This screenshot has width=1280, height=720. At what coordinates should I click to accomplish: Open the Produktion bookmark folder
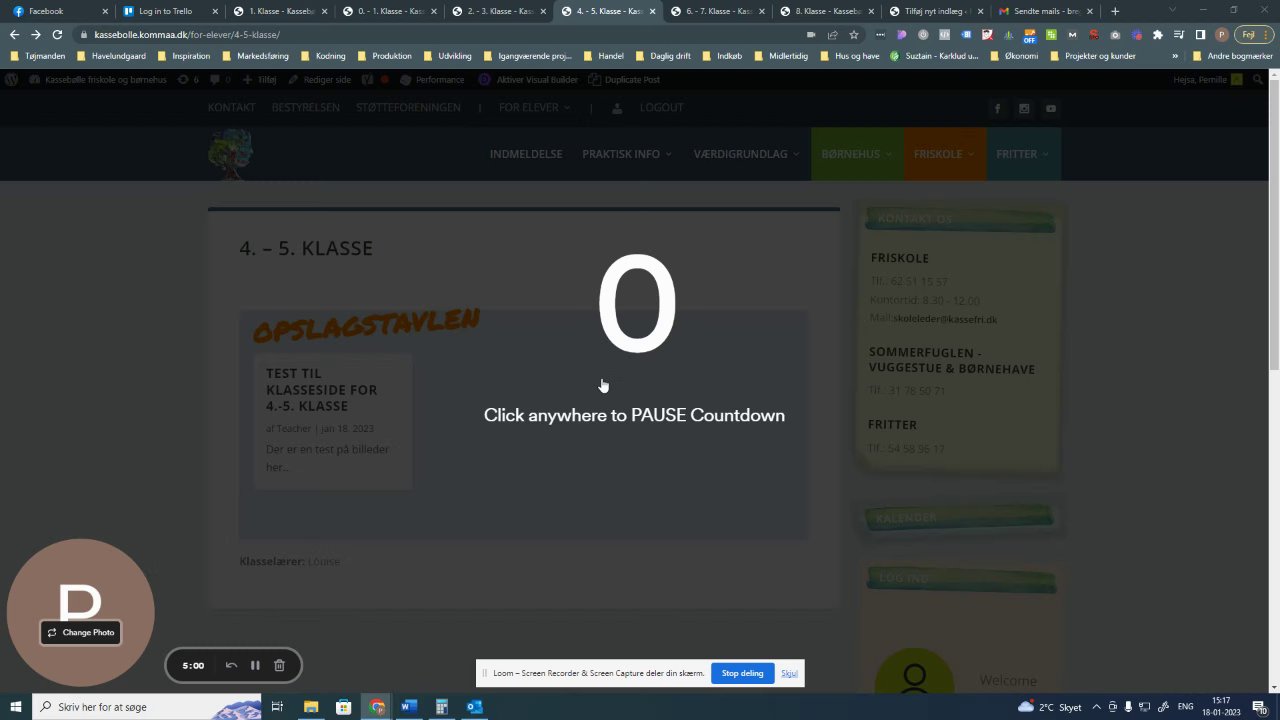point(384,56)
